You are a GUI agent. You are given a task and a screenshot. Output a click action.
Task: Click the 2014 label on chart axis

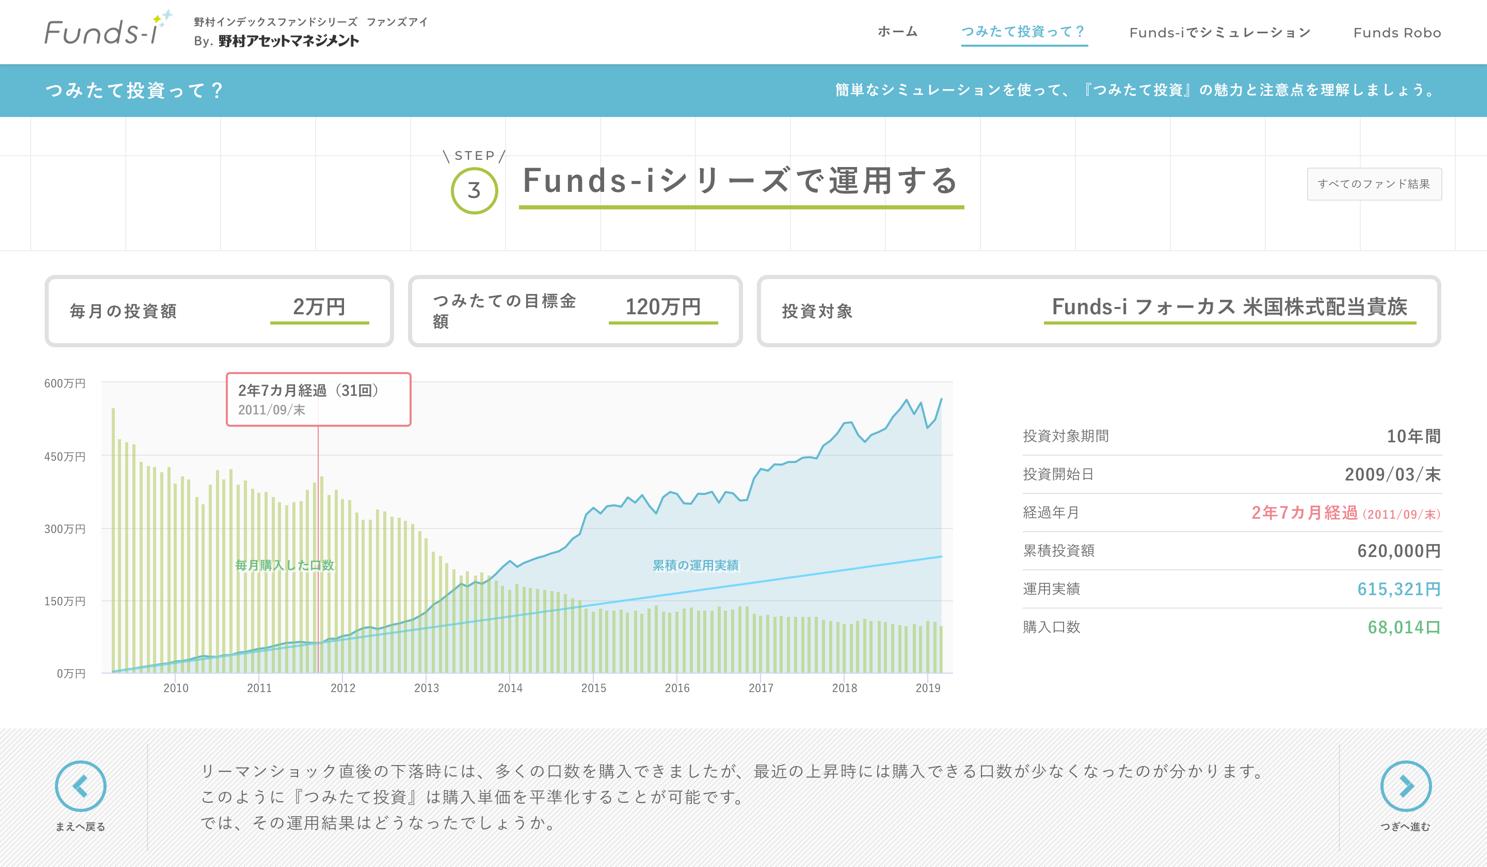pyautogui.click(x=510, y=688)
